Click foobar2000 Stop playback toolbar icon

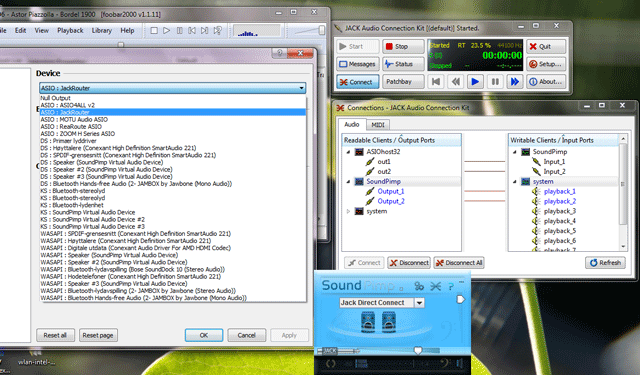coord(154,31)
